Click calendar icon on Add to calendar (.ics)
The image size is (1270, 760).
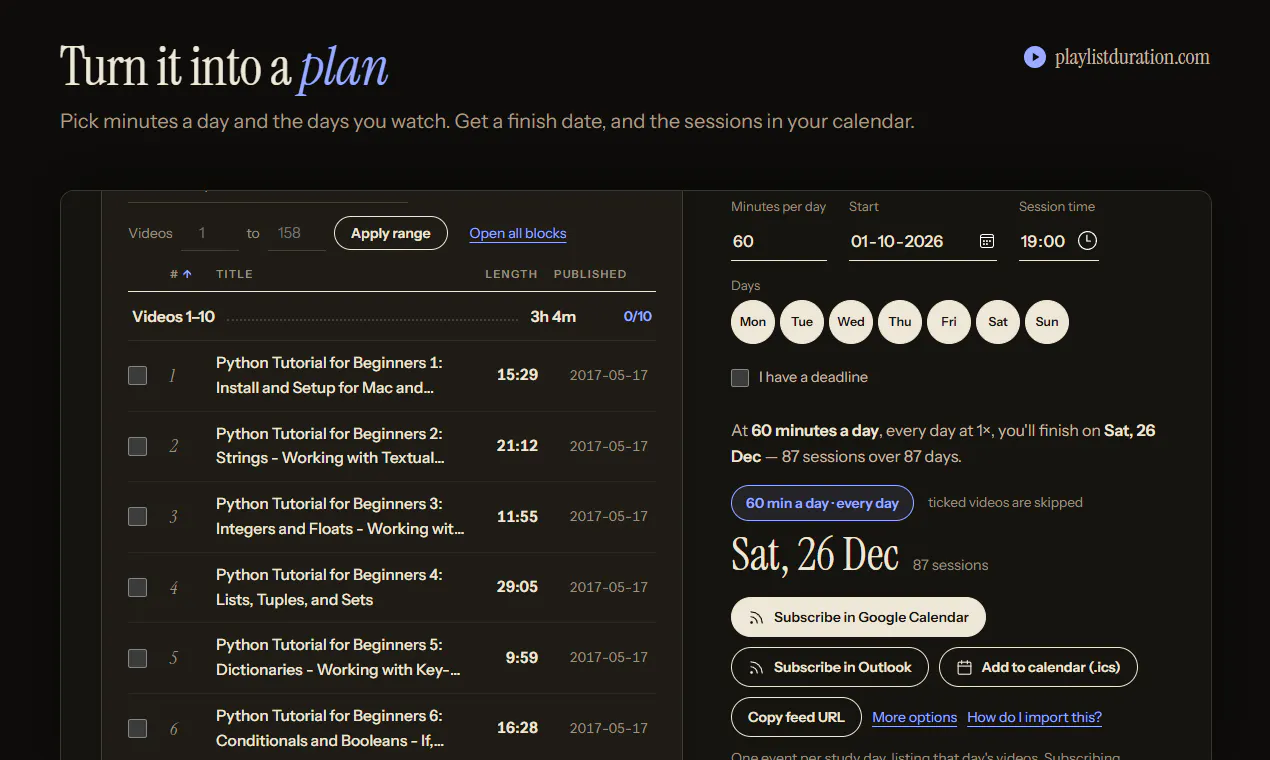965,668
